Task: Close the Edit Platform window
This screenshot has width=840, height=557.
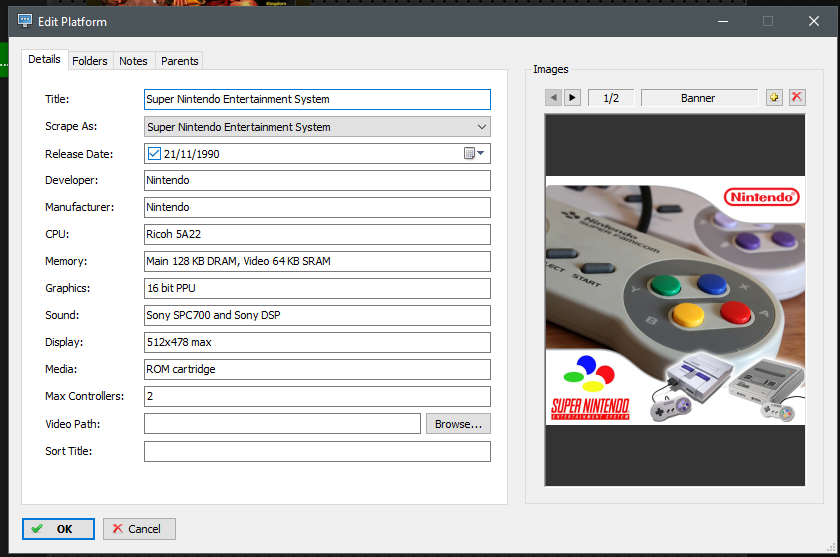Action: tap(814, 21)
